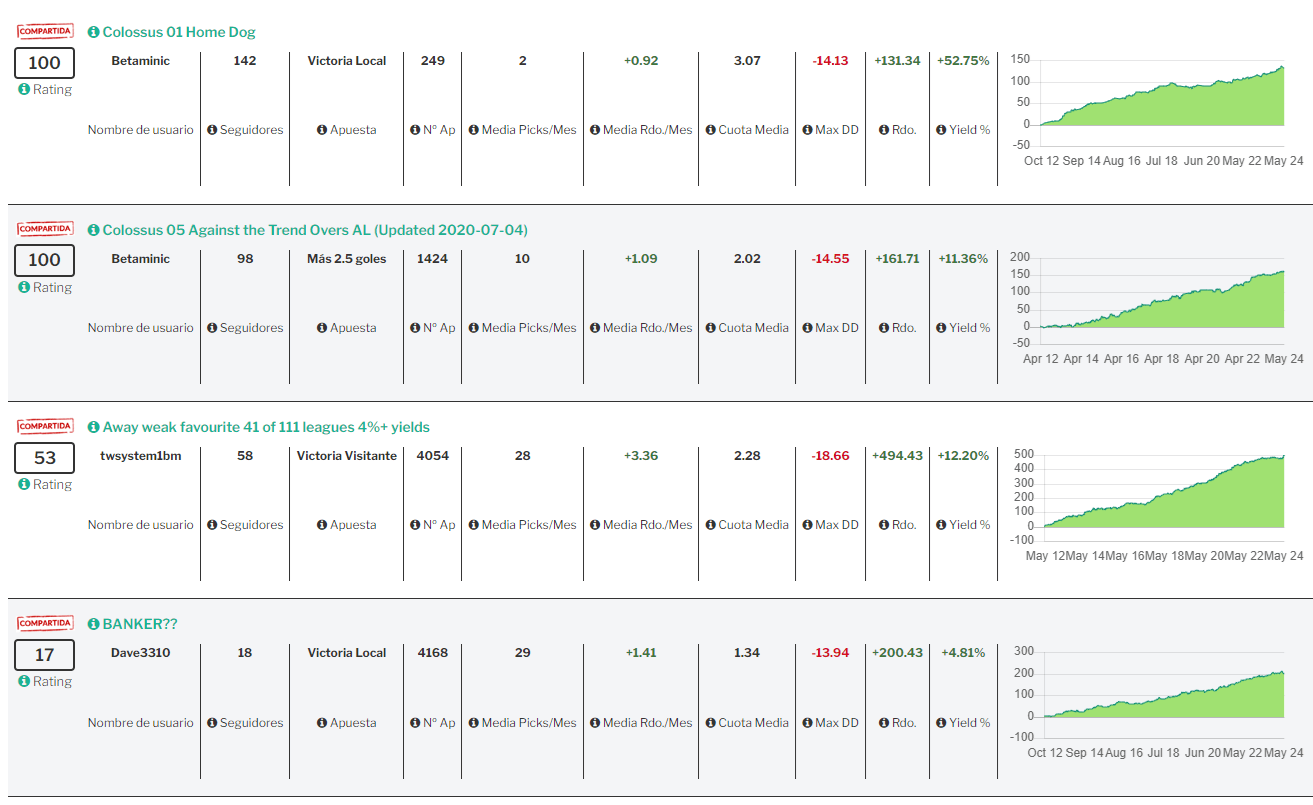
Task: Click Seguidores info icon in Colossus 01 row
Action: pyautogui.click(x=212, y=130)
